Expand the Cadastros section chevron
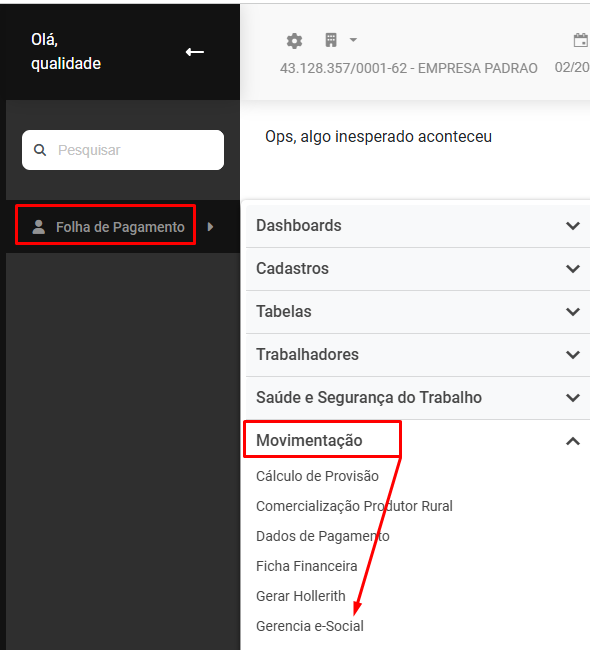Viewport: 590px width, 650px height. (573, 269)
